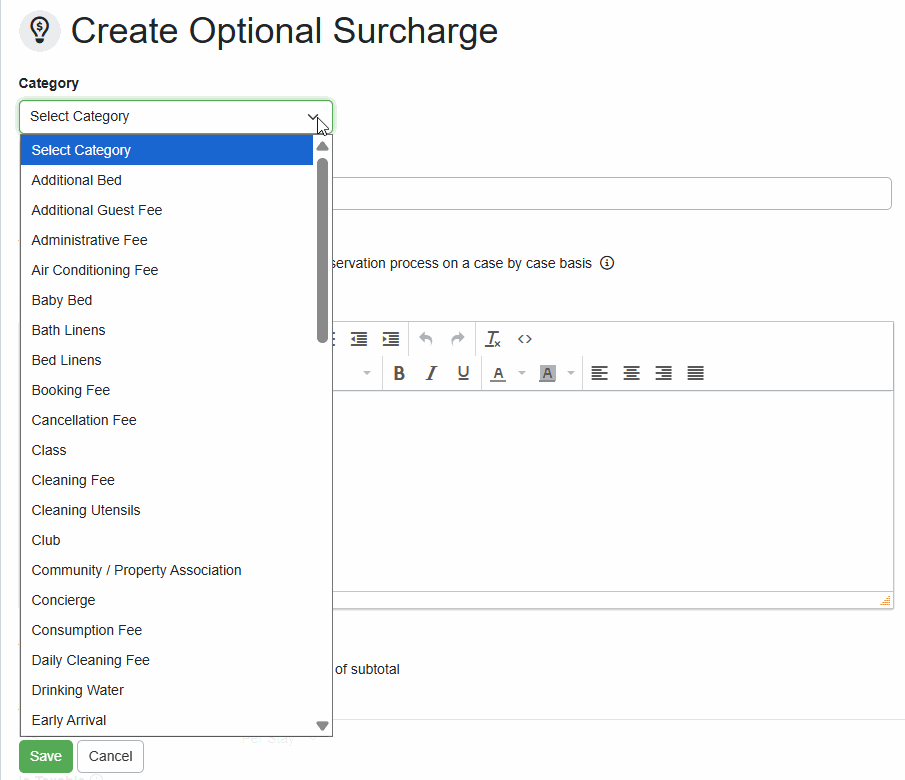Select Bed Linens option
Viewport: 905px width, 780px height.
pos(167,360)
